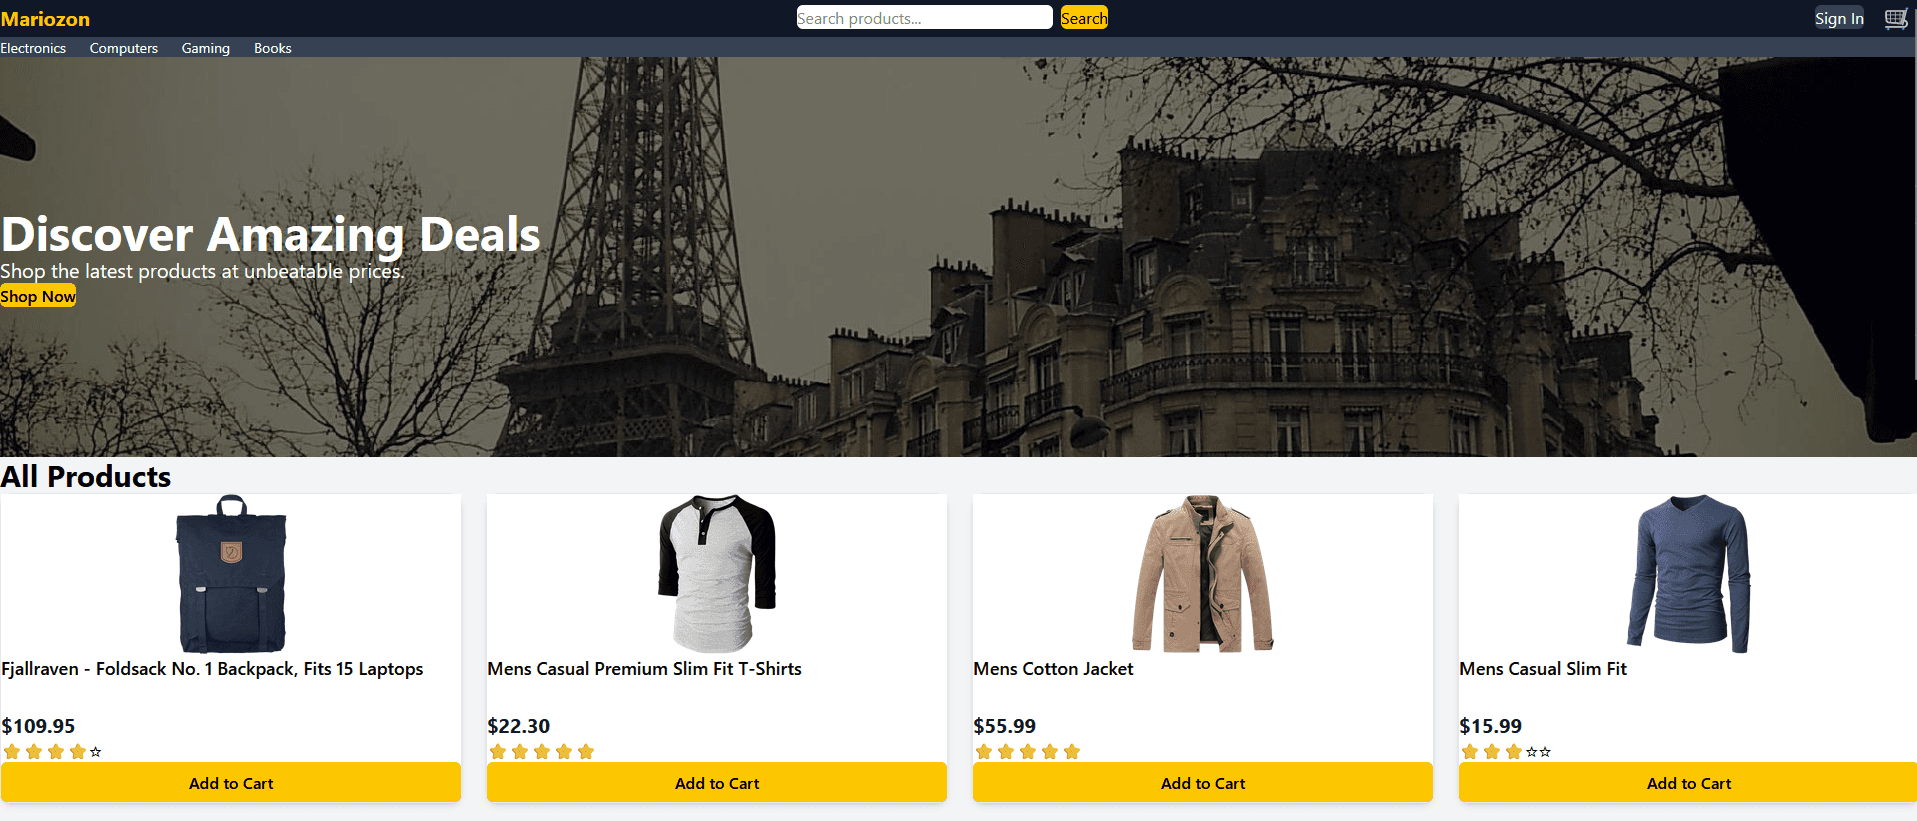
Task: Open the Books category
Action: (273, 48)
